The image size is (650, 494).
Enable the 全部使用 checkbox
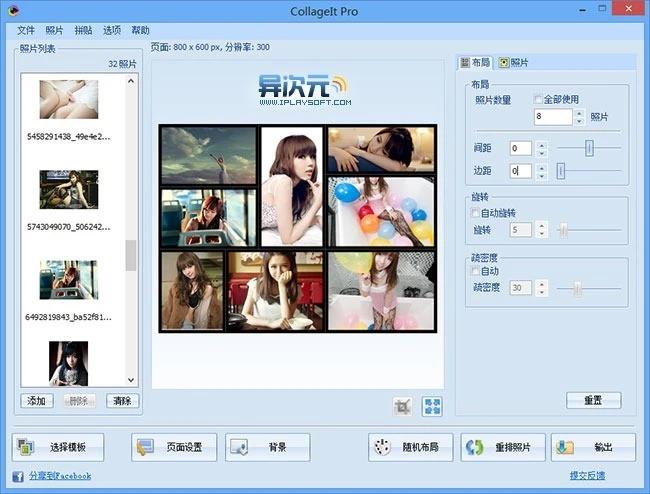pyautogui.click(x=538, y=99)
